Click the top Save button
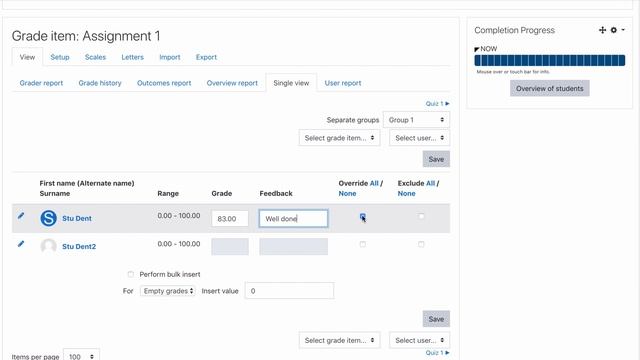The width and height of the screenshot is (640, 360). click(436, 159)
